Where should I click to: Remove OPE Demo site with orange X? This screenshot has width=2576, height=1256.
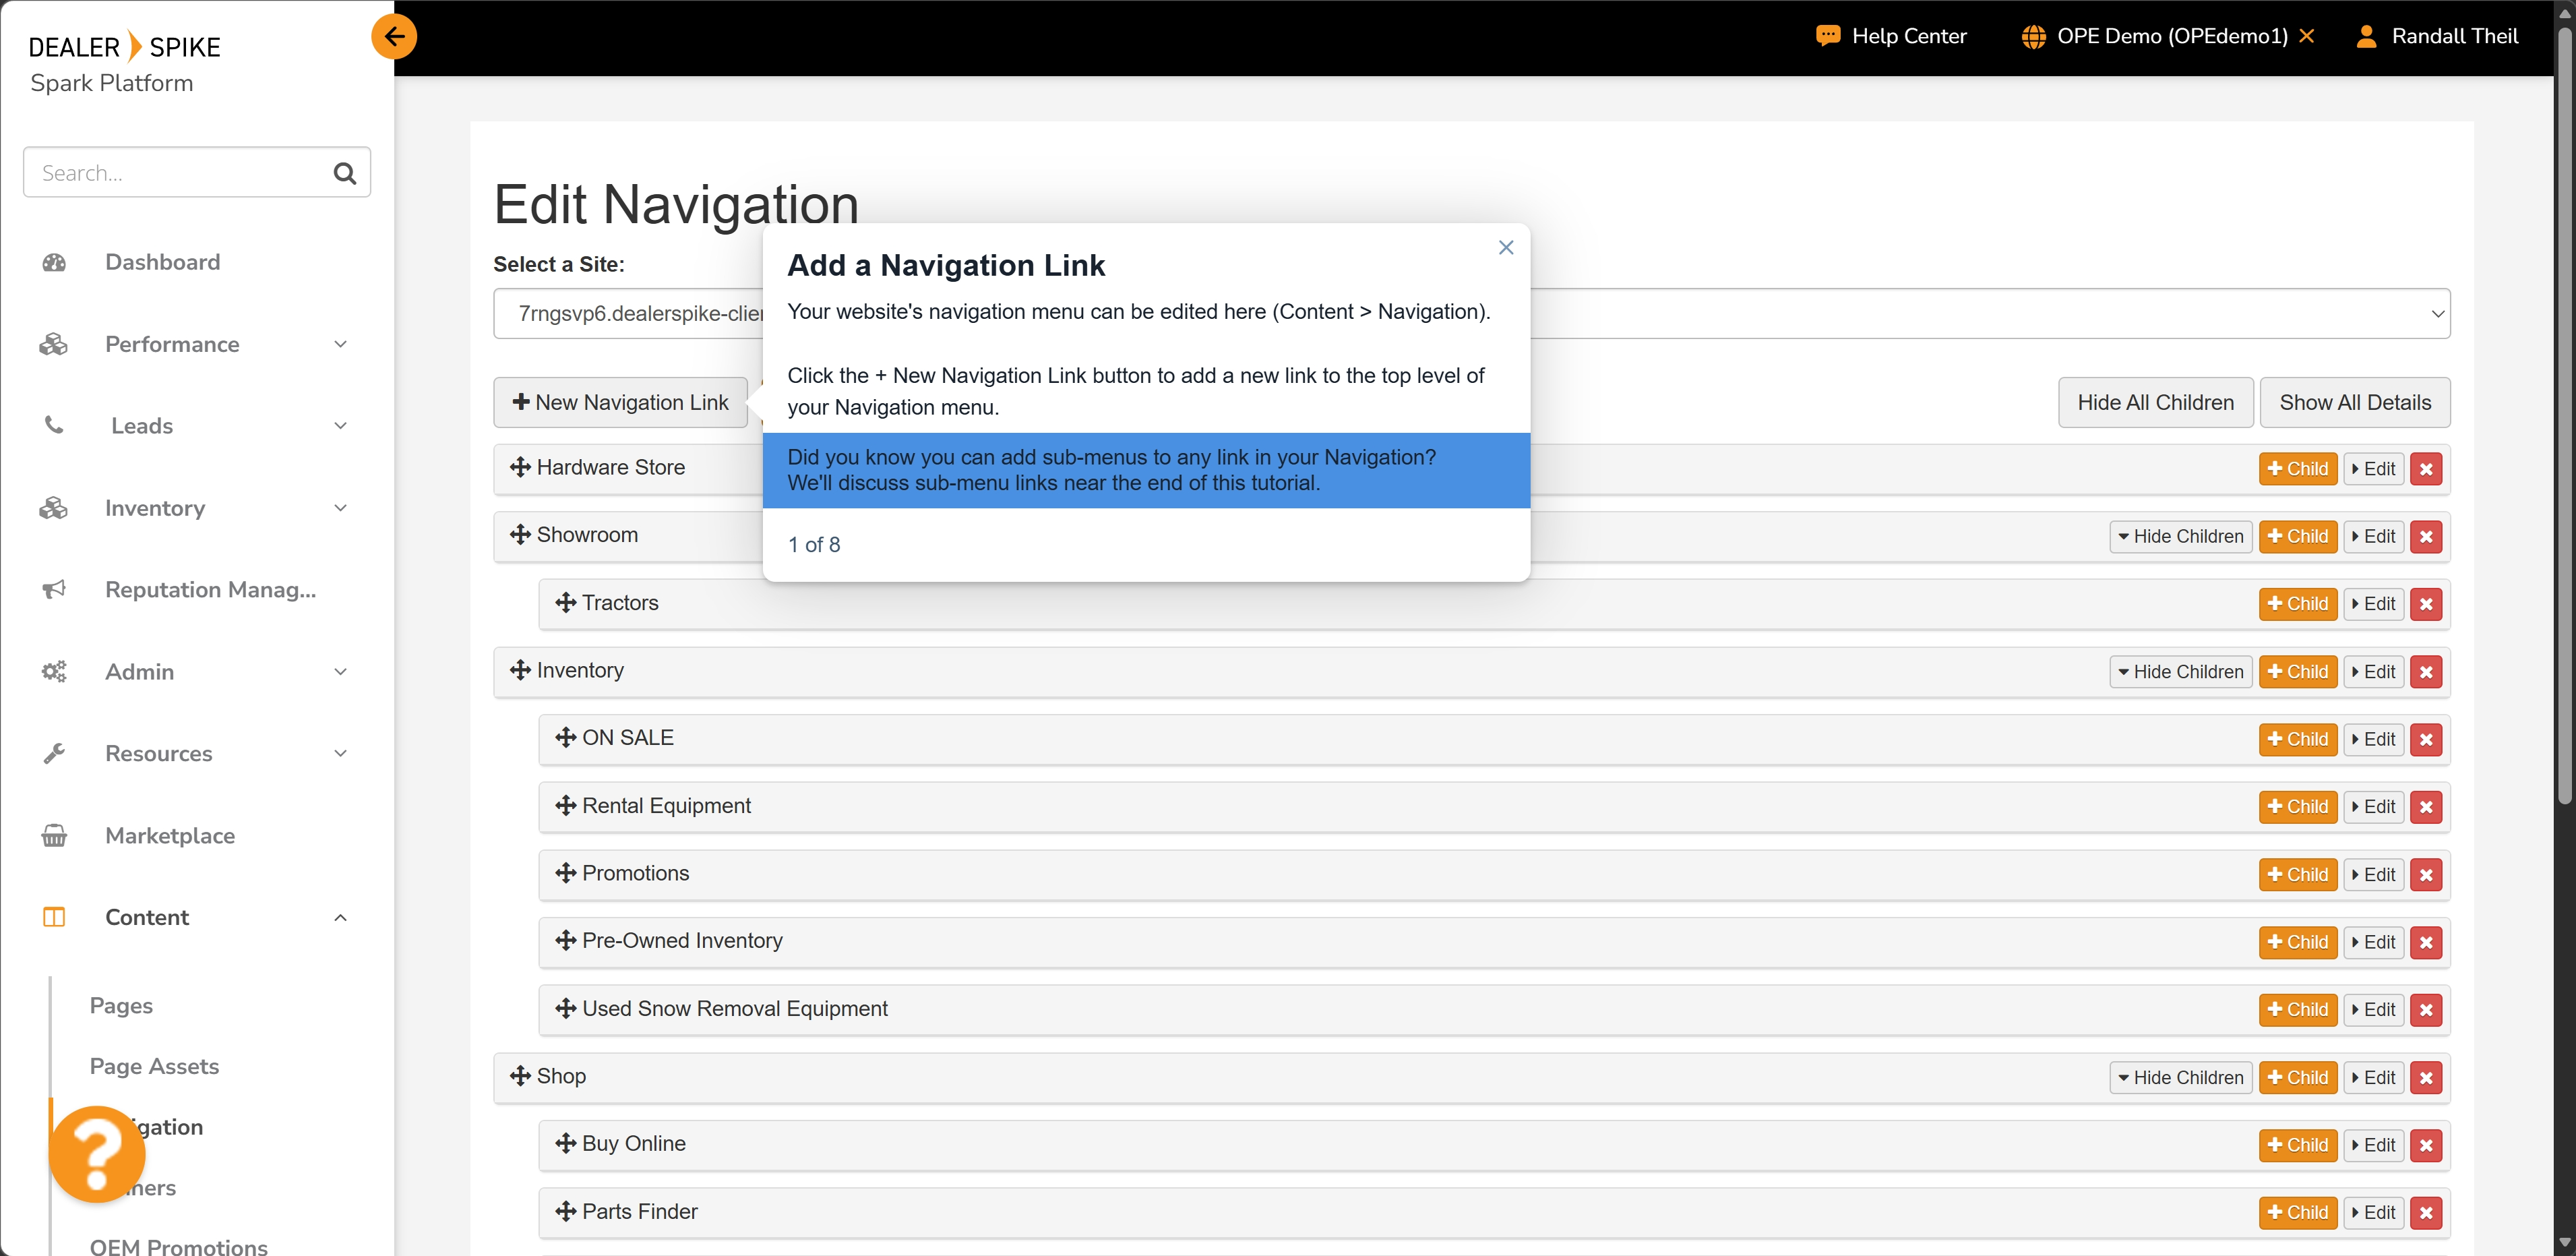tap(2307, 36)
